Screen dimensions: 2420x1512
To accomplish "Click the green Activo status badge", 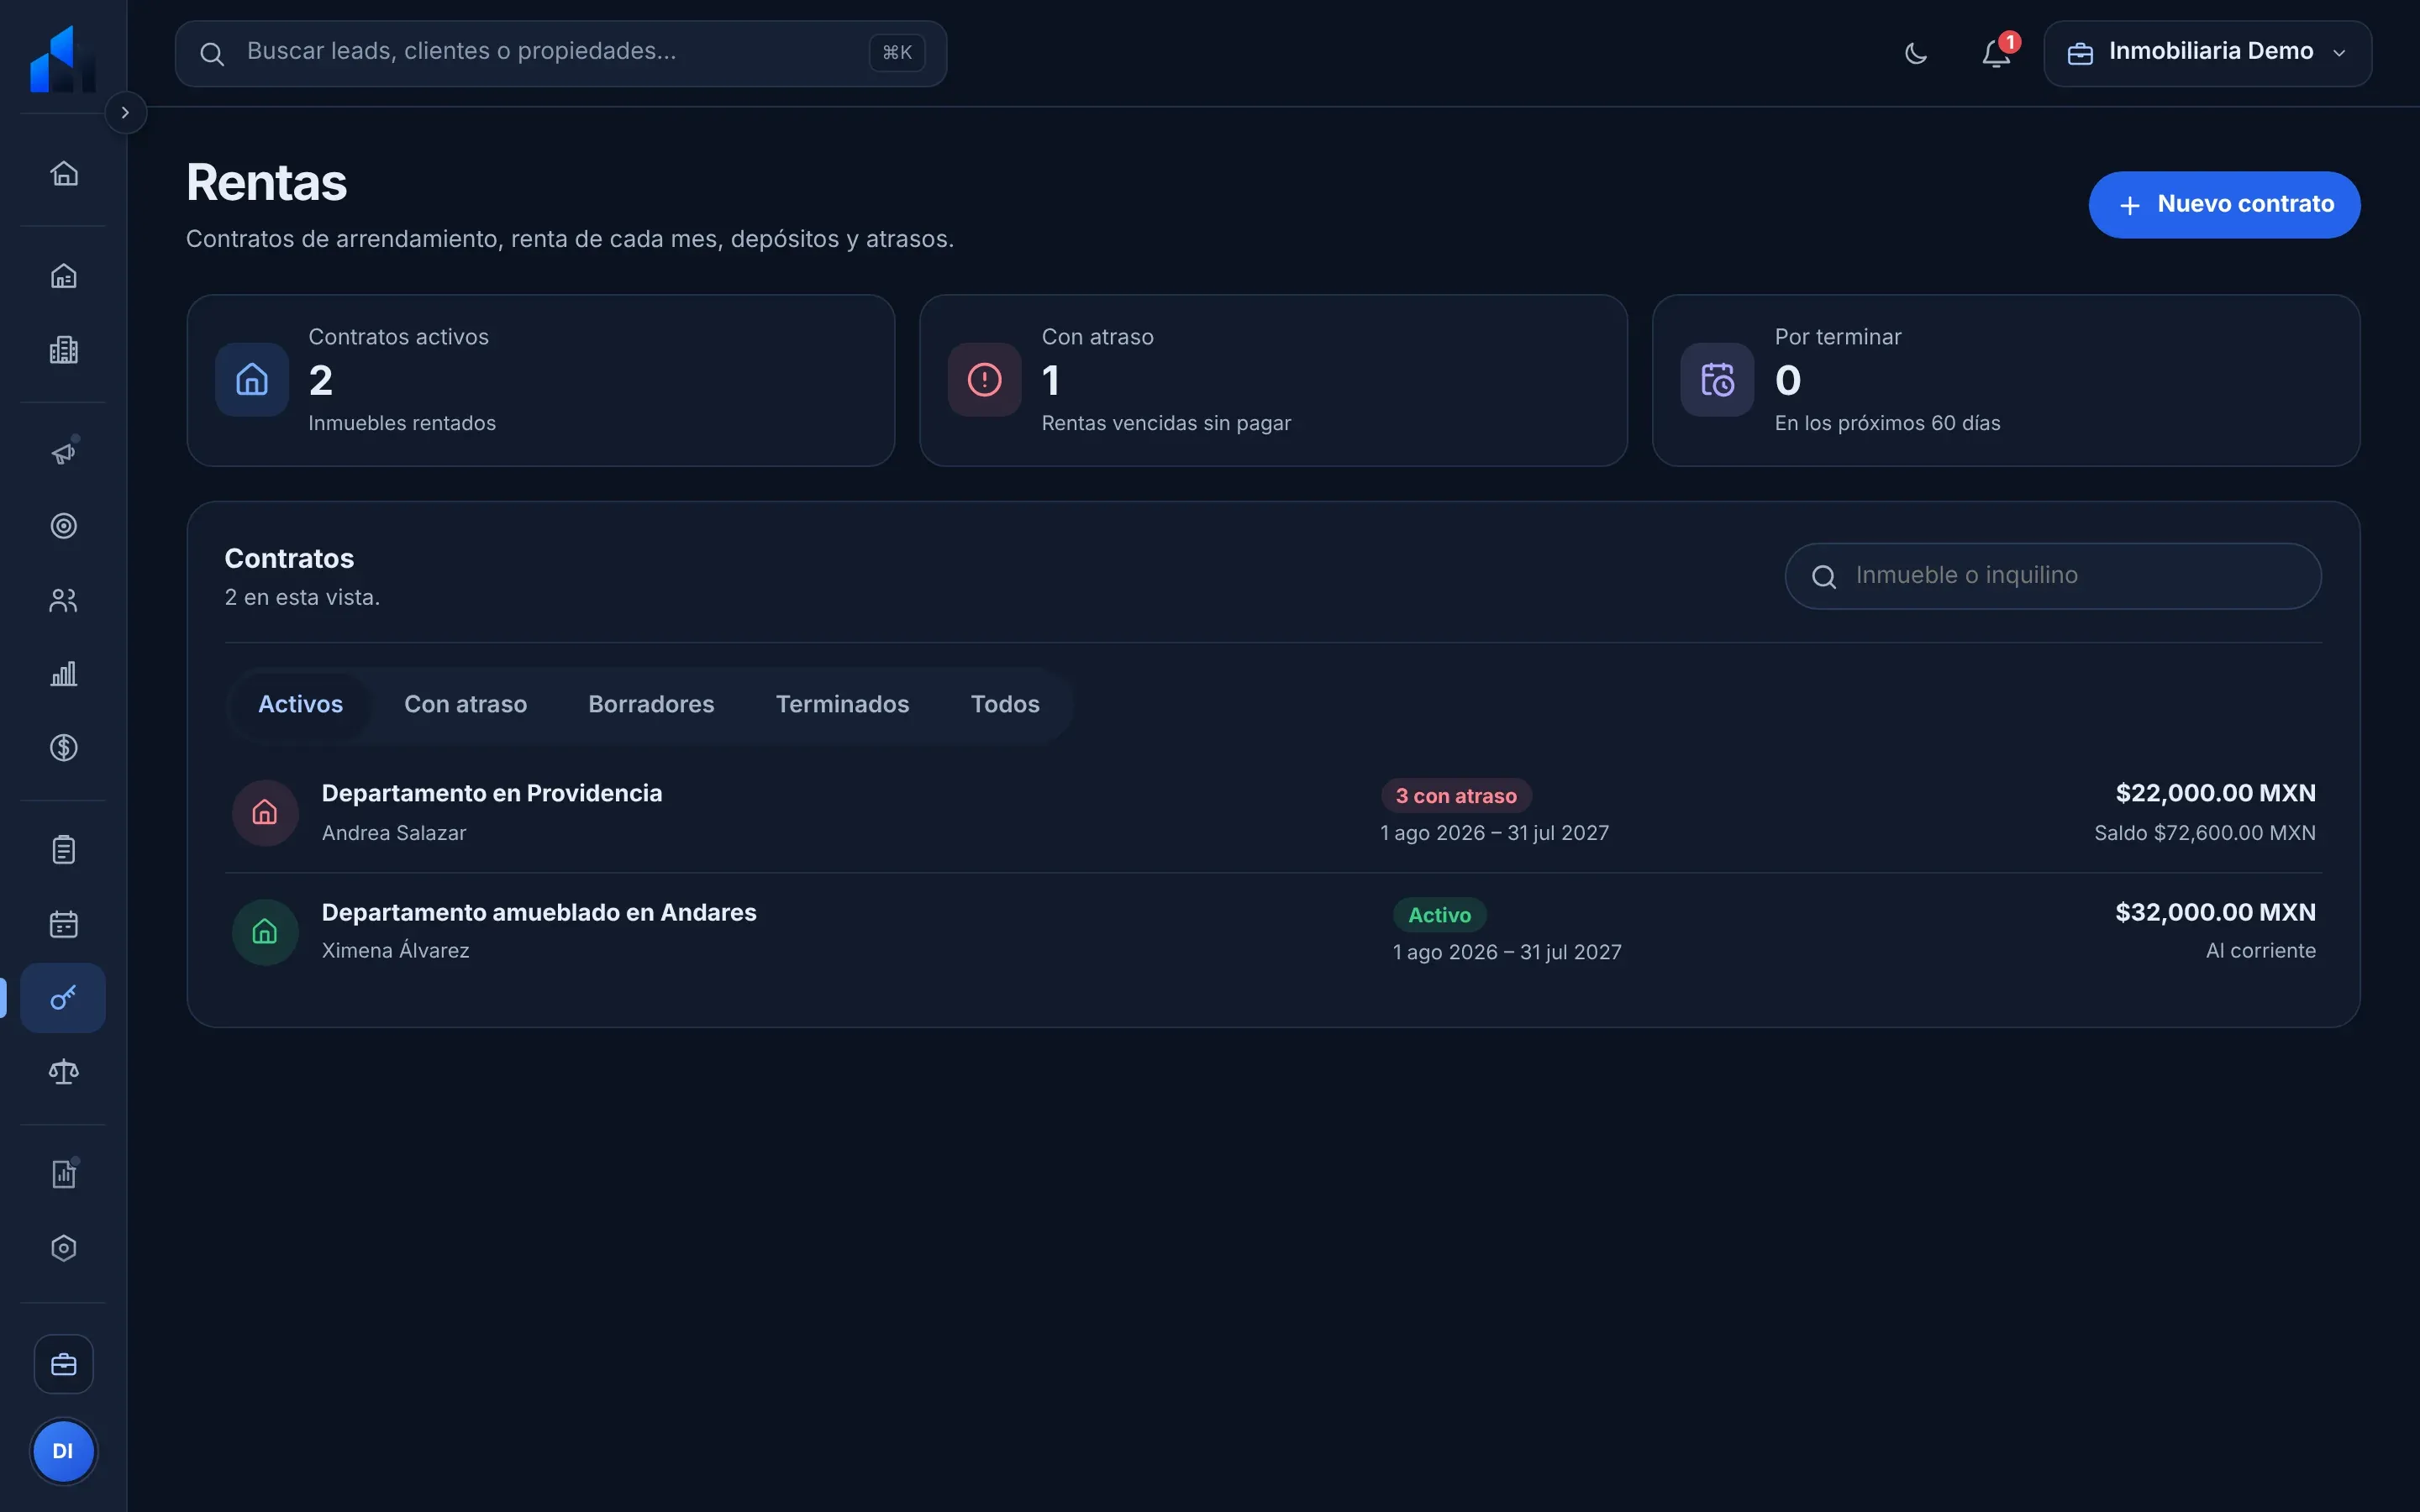I will pos(1440,915).
